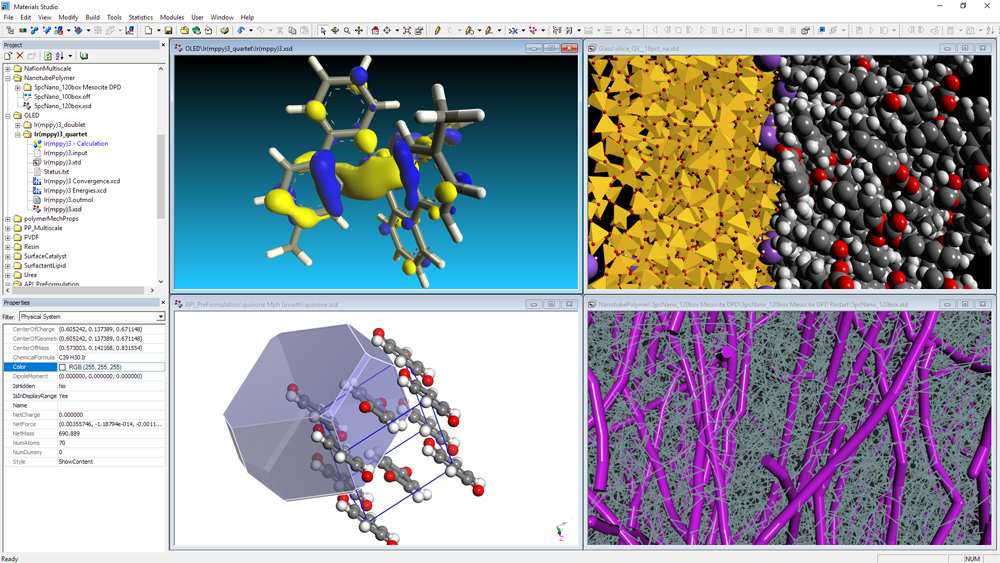Click the Animation Pause icon
1000x563 pixels.
[714, 30]
